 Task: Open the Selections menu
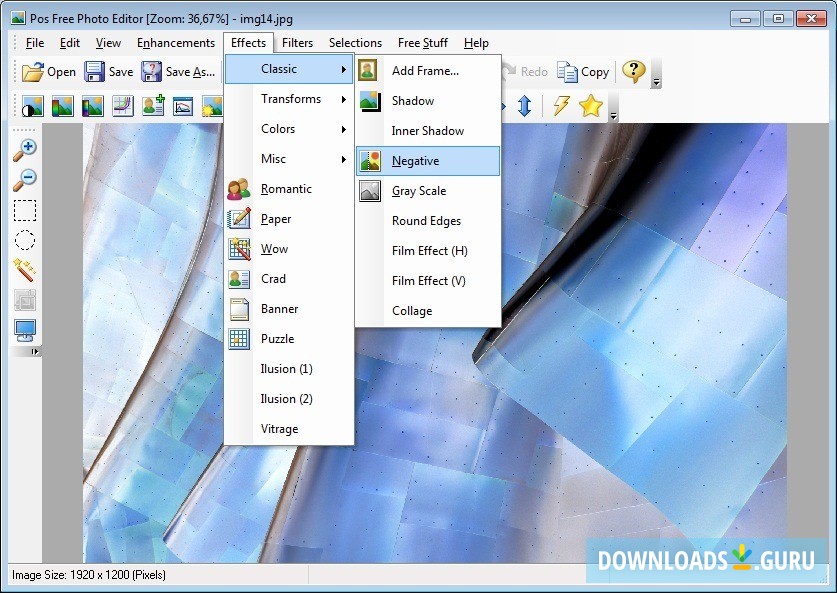(x=355, y=43)
